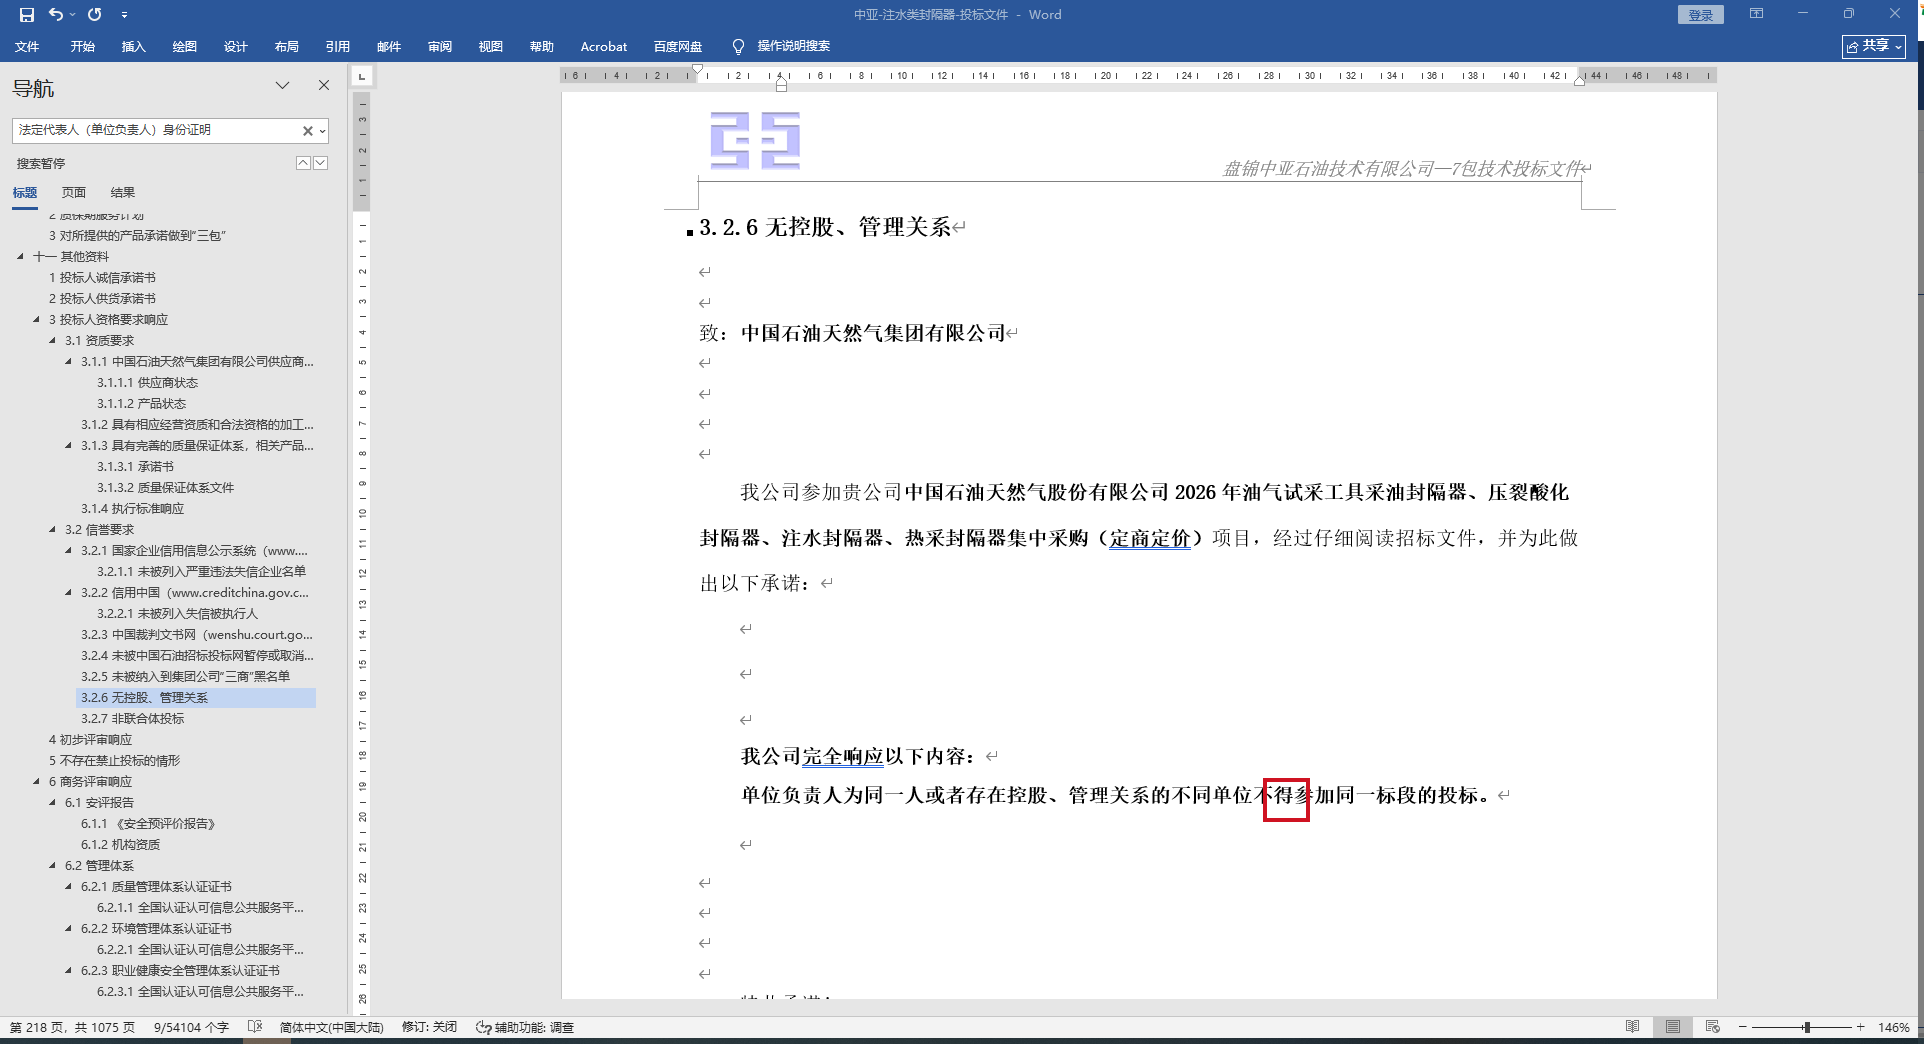This screenshot has width=1924, height=1044.
Task: Open the 设计 ribbon tab
Action: pos(235,47)
